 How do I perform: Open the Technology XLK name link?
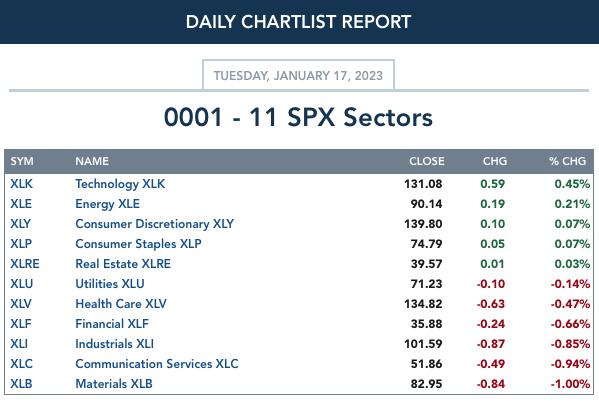click(120, 184)
